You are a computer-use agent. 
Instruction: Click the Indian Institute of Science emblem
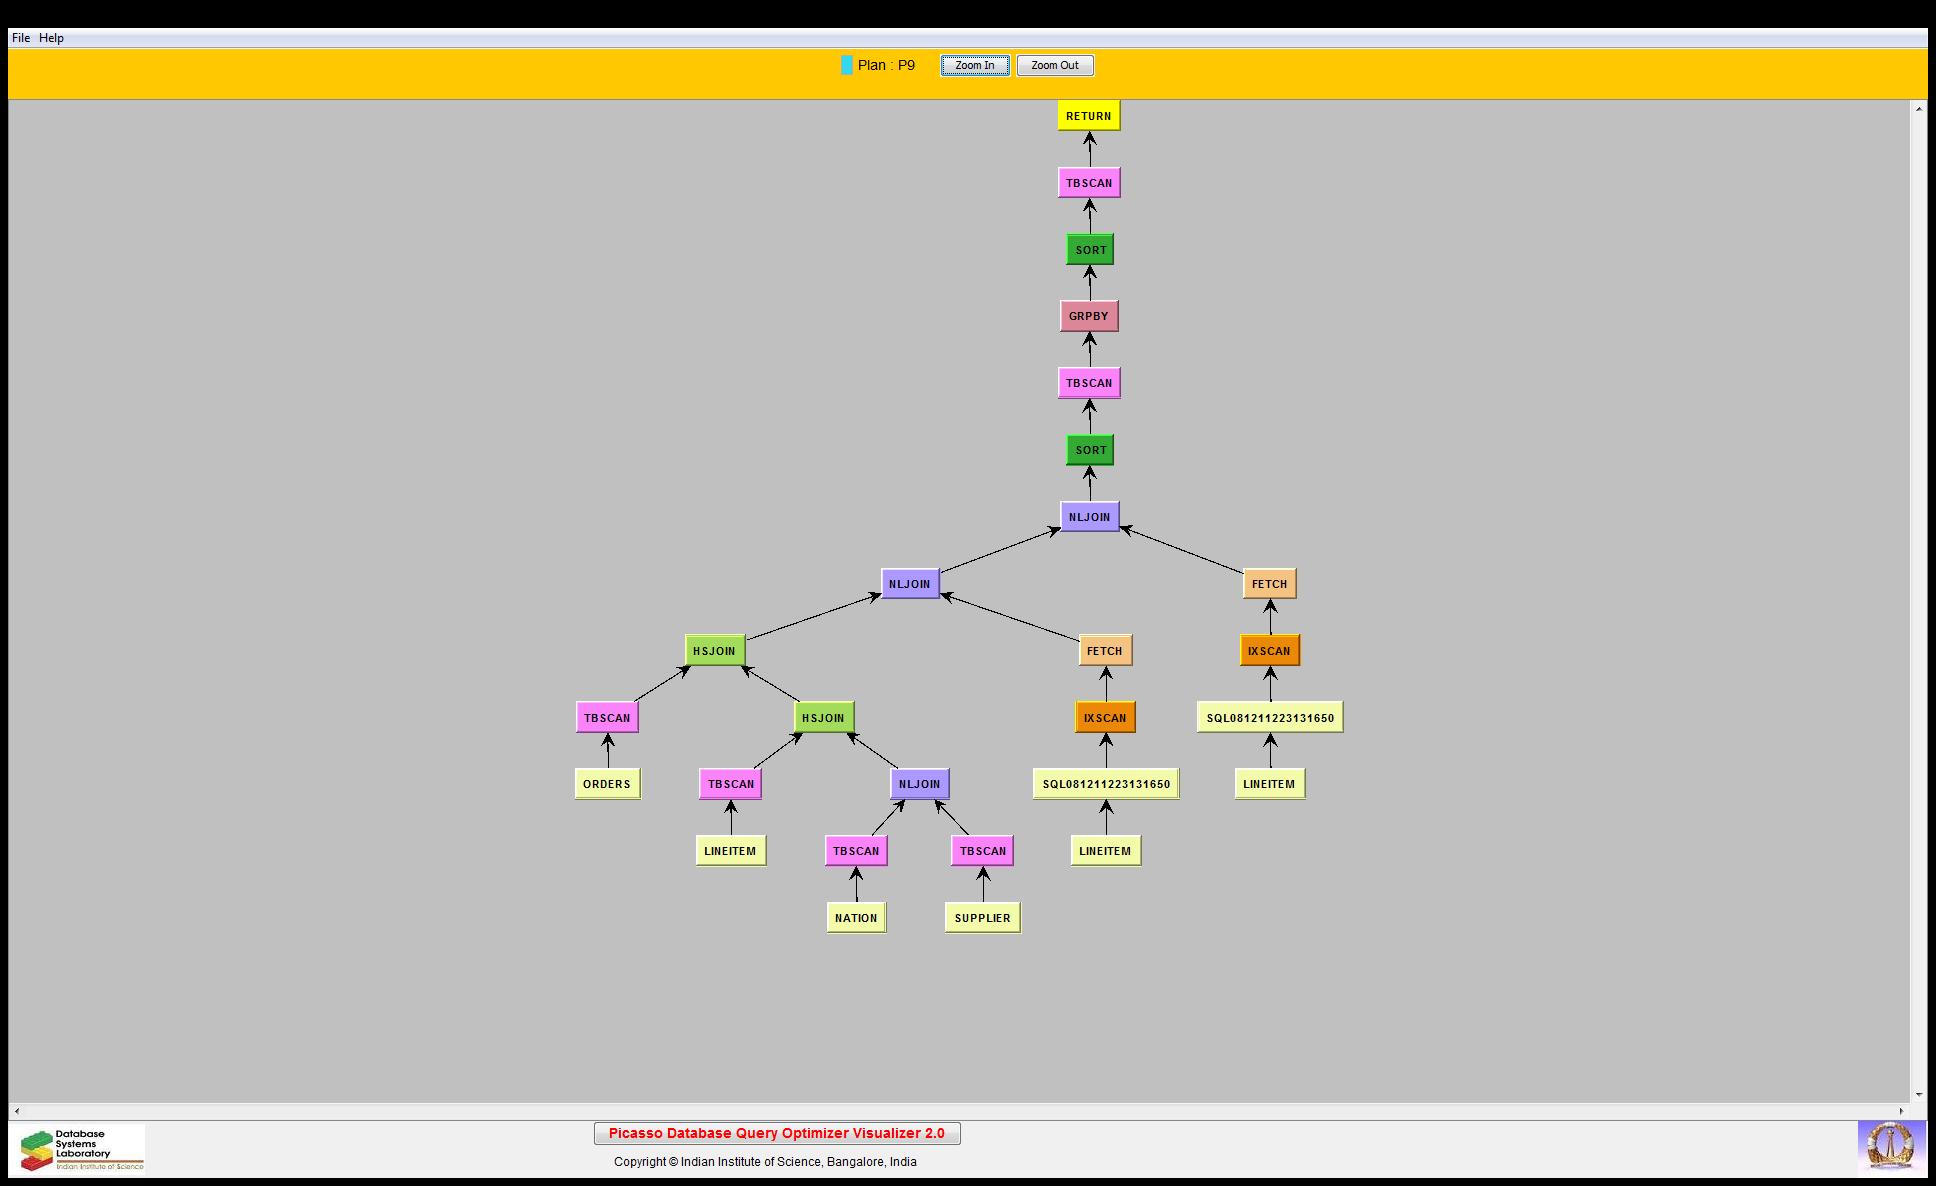tap(1891, 1148)
